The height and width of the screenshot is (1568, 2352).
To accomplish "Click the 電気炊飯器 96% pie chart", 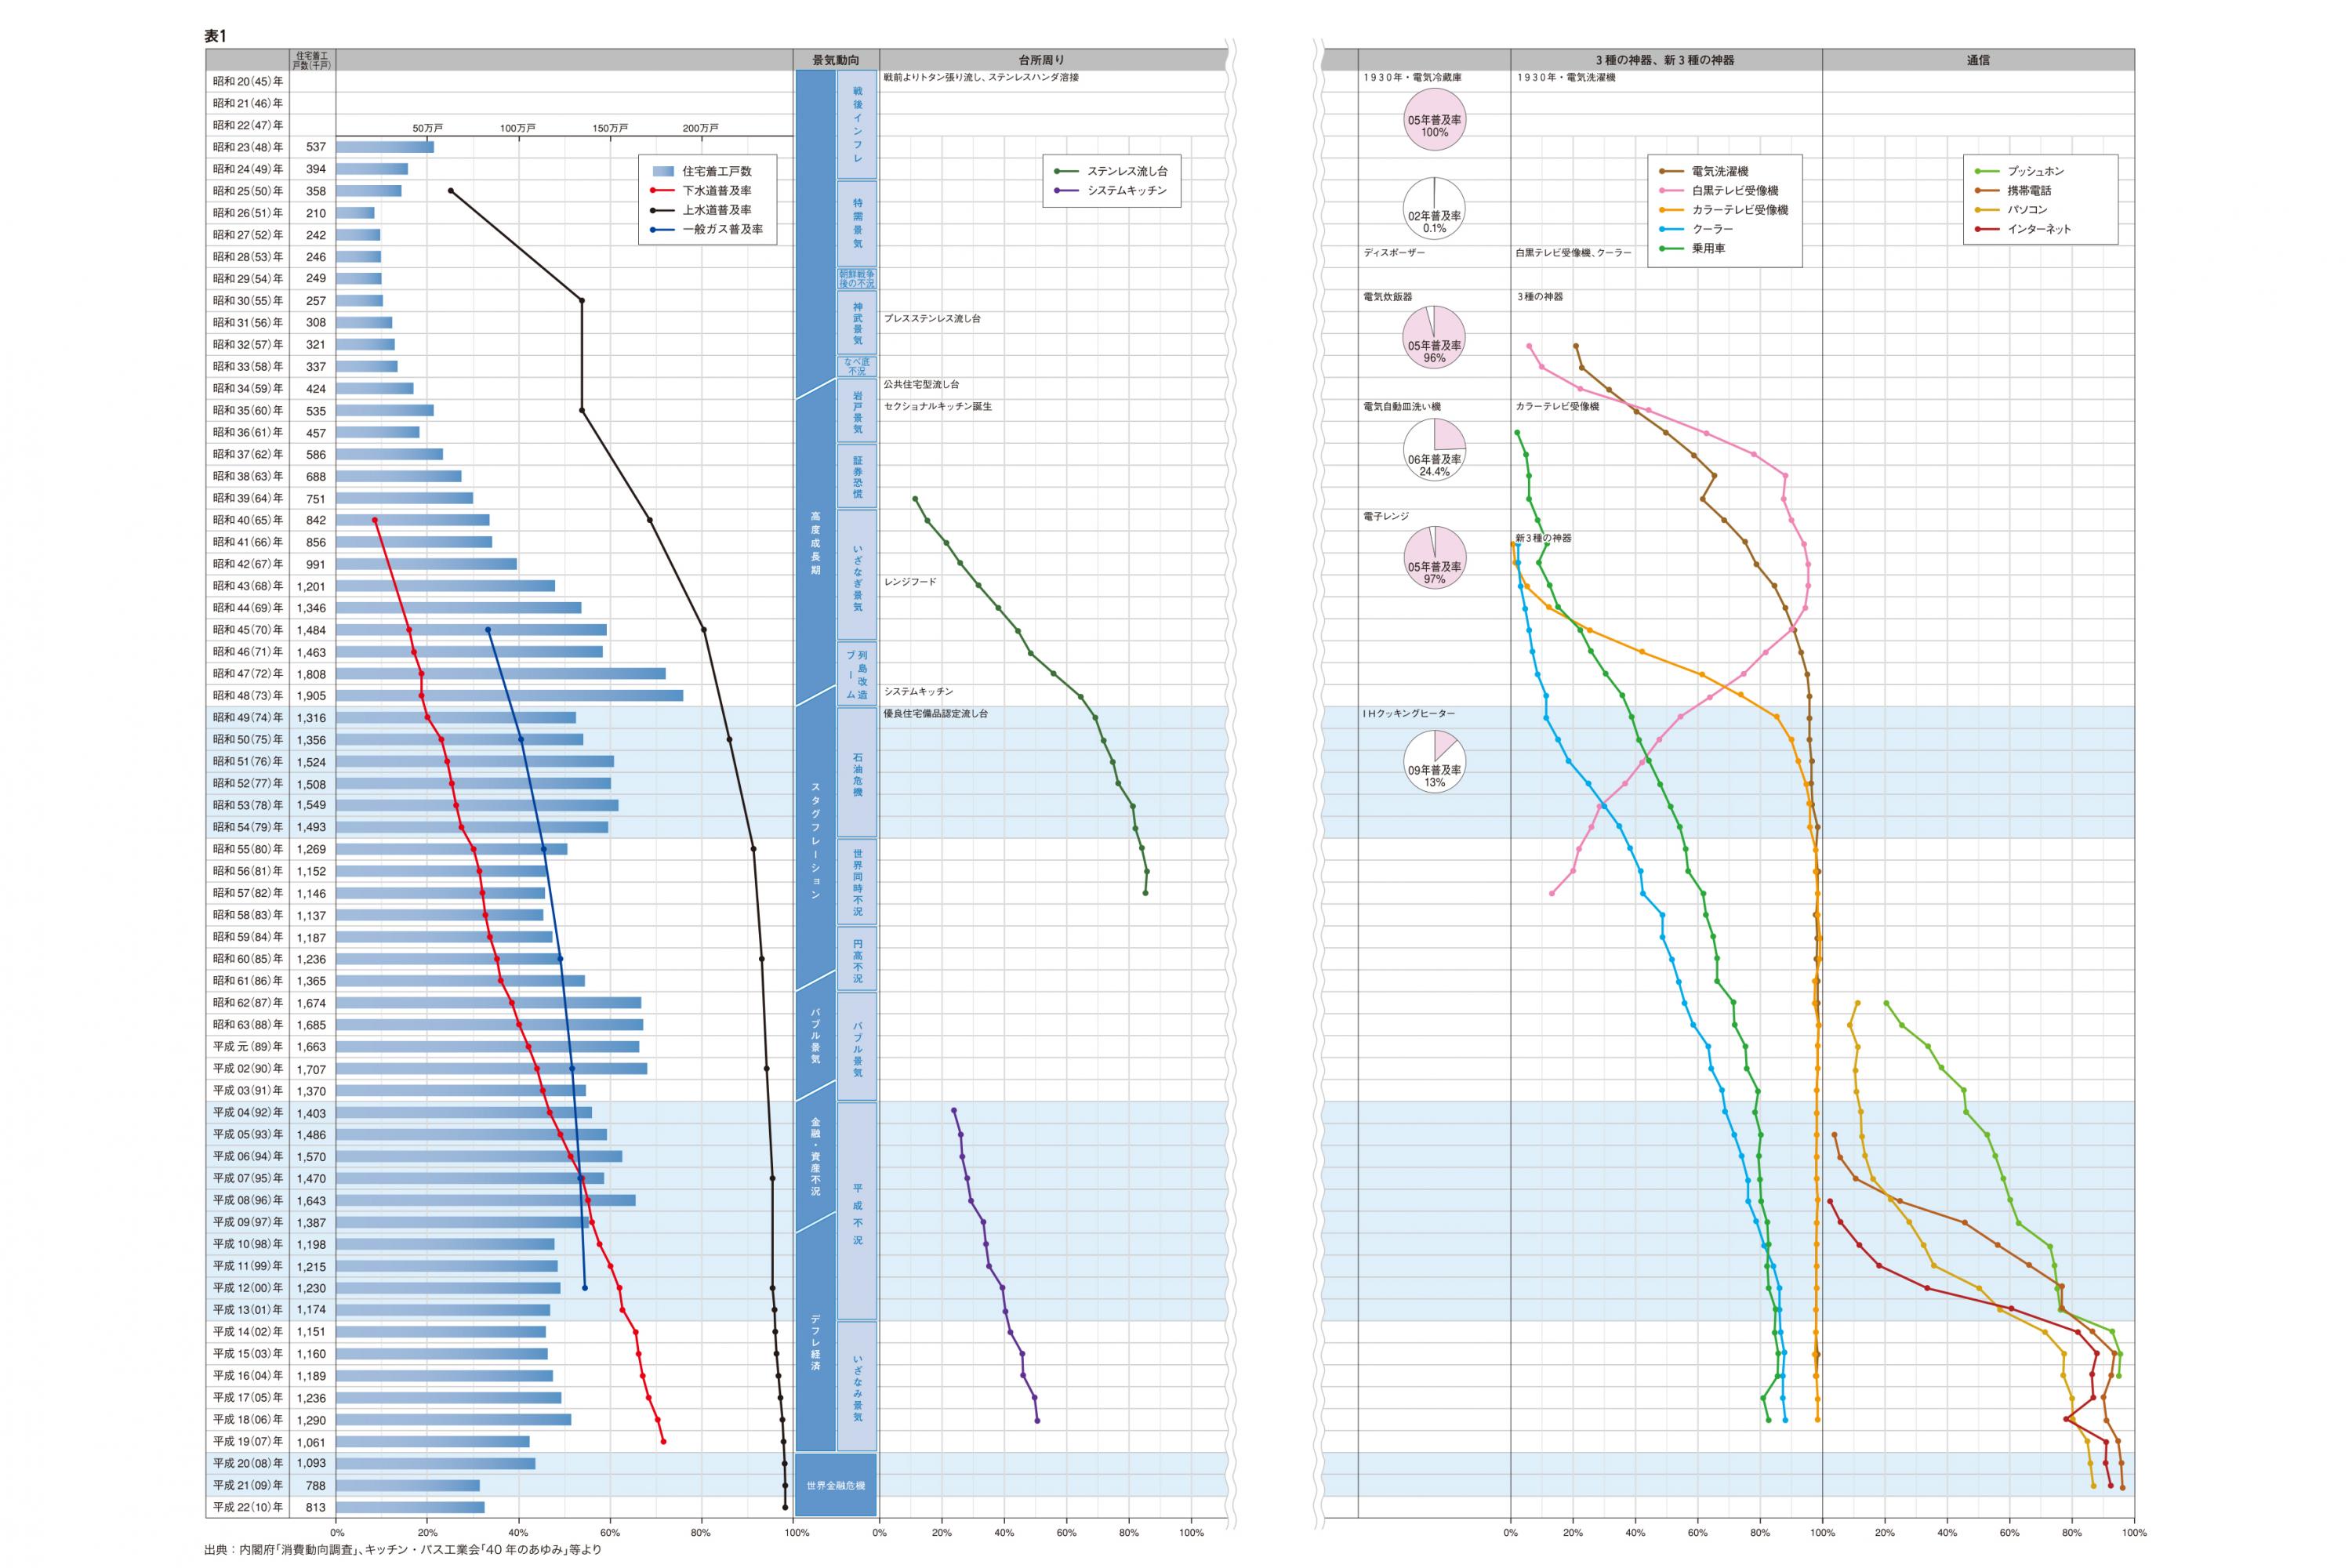I will tap(1434, 337).
